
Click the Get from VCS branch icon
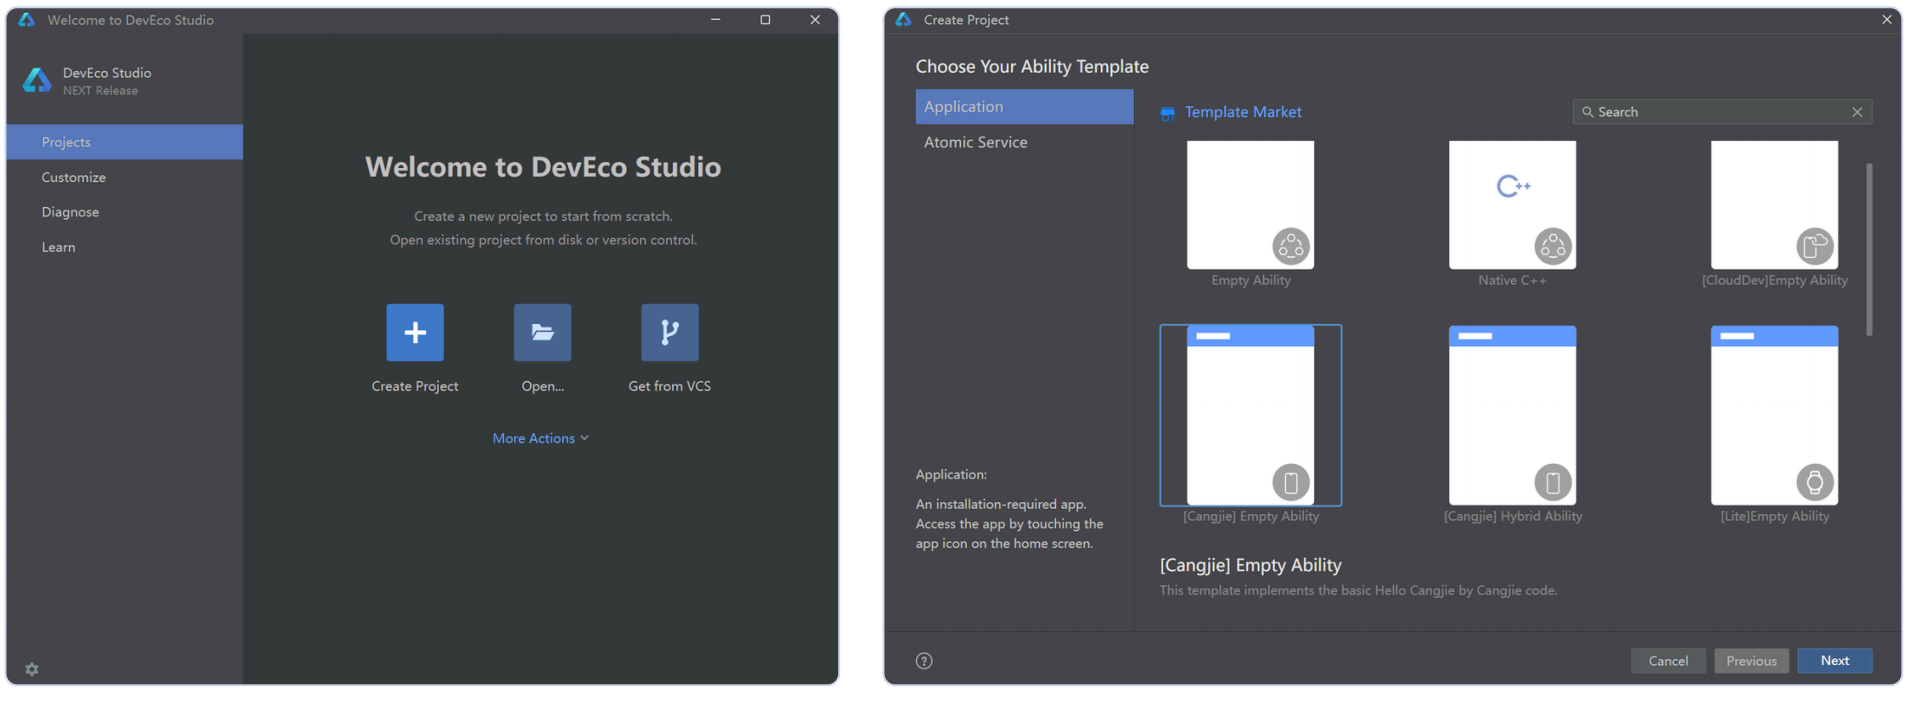click(x=669, y=332)
